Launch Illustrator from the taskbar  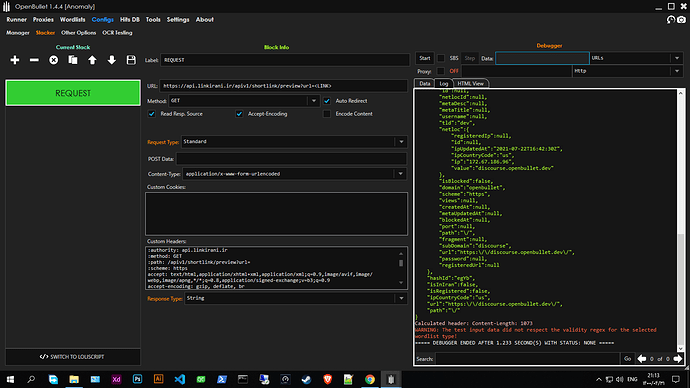(158, 379)
